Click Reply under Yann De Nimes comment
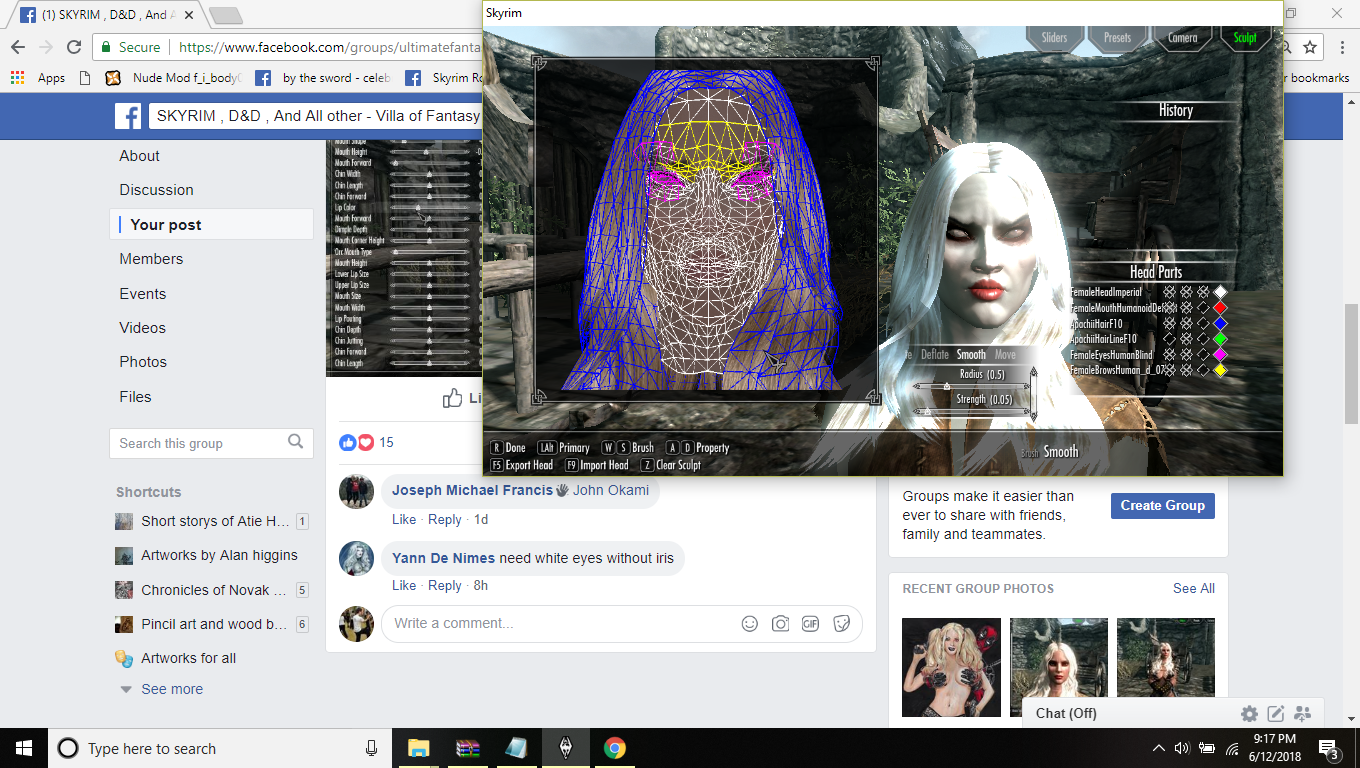This screenshot has width=1360, height=768. (x=445, y=585)
